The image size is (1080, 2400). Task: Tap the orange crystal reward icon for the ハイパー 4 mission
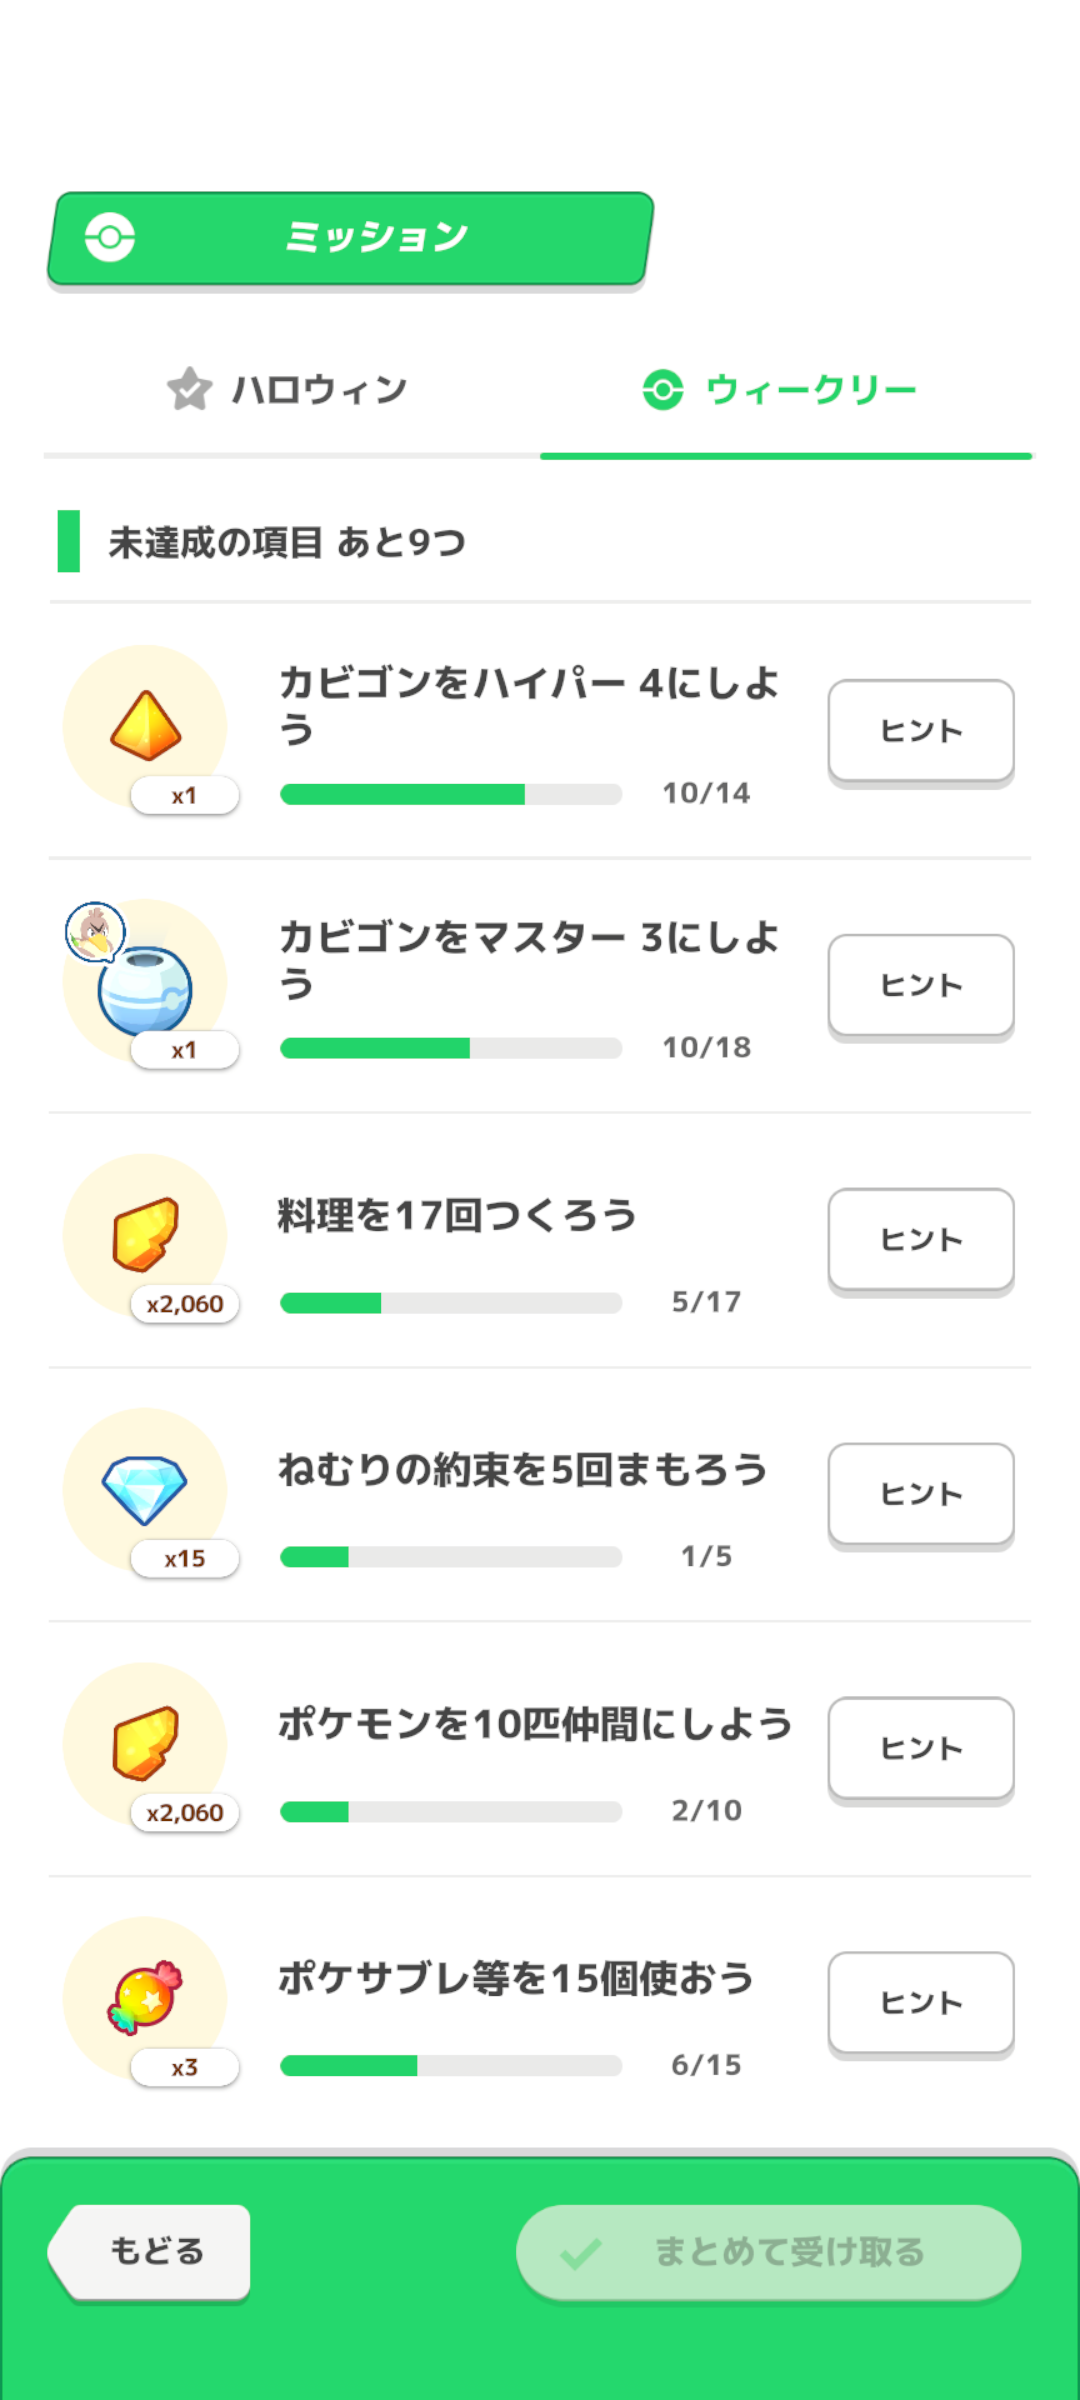[x=146, y=726]
